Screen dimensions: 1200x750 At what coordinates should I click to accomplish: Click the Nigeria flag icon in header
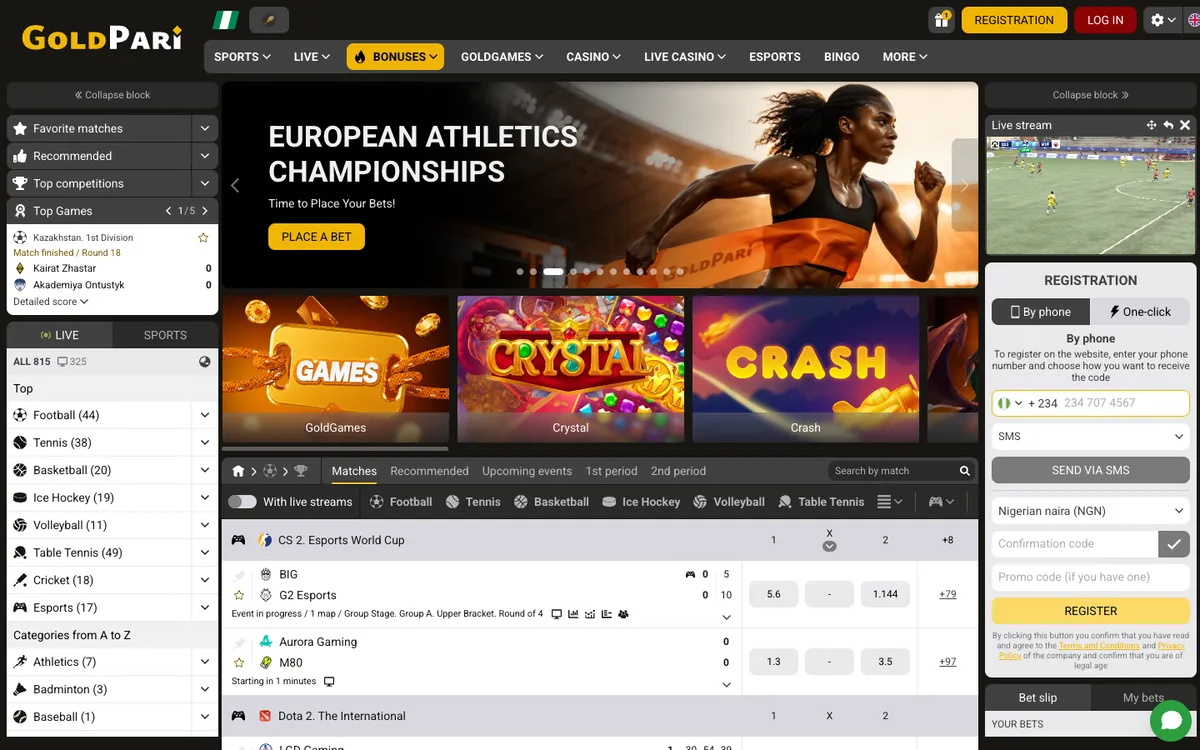point(225,20)
